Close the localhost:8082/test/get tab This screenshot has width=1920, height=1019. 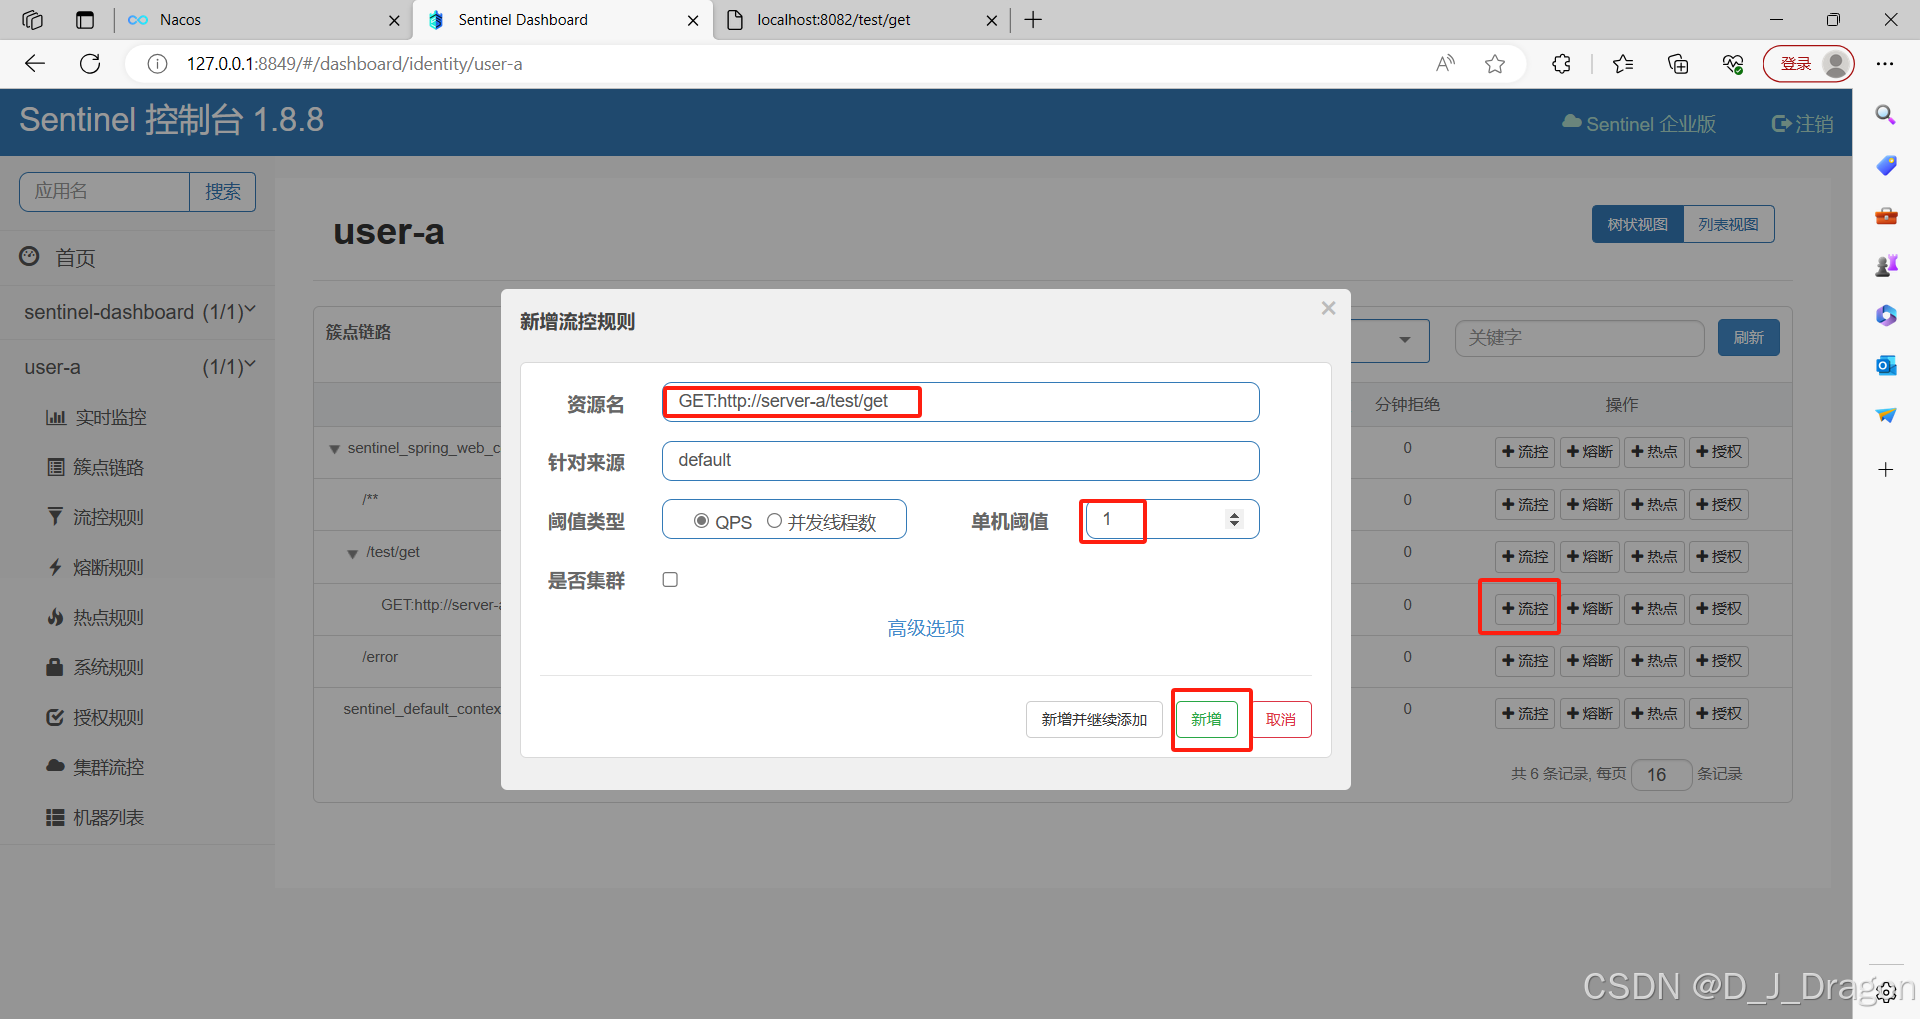[991, 20]
